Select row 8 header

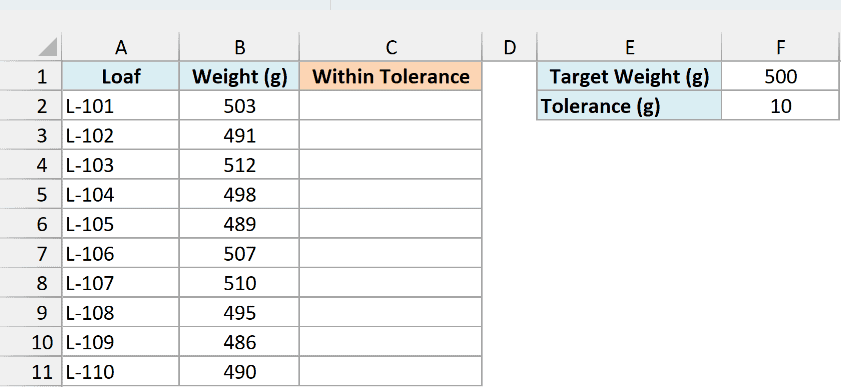click(x=31, y=282)
